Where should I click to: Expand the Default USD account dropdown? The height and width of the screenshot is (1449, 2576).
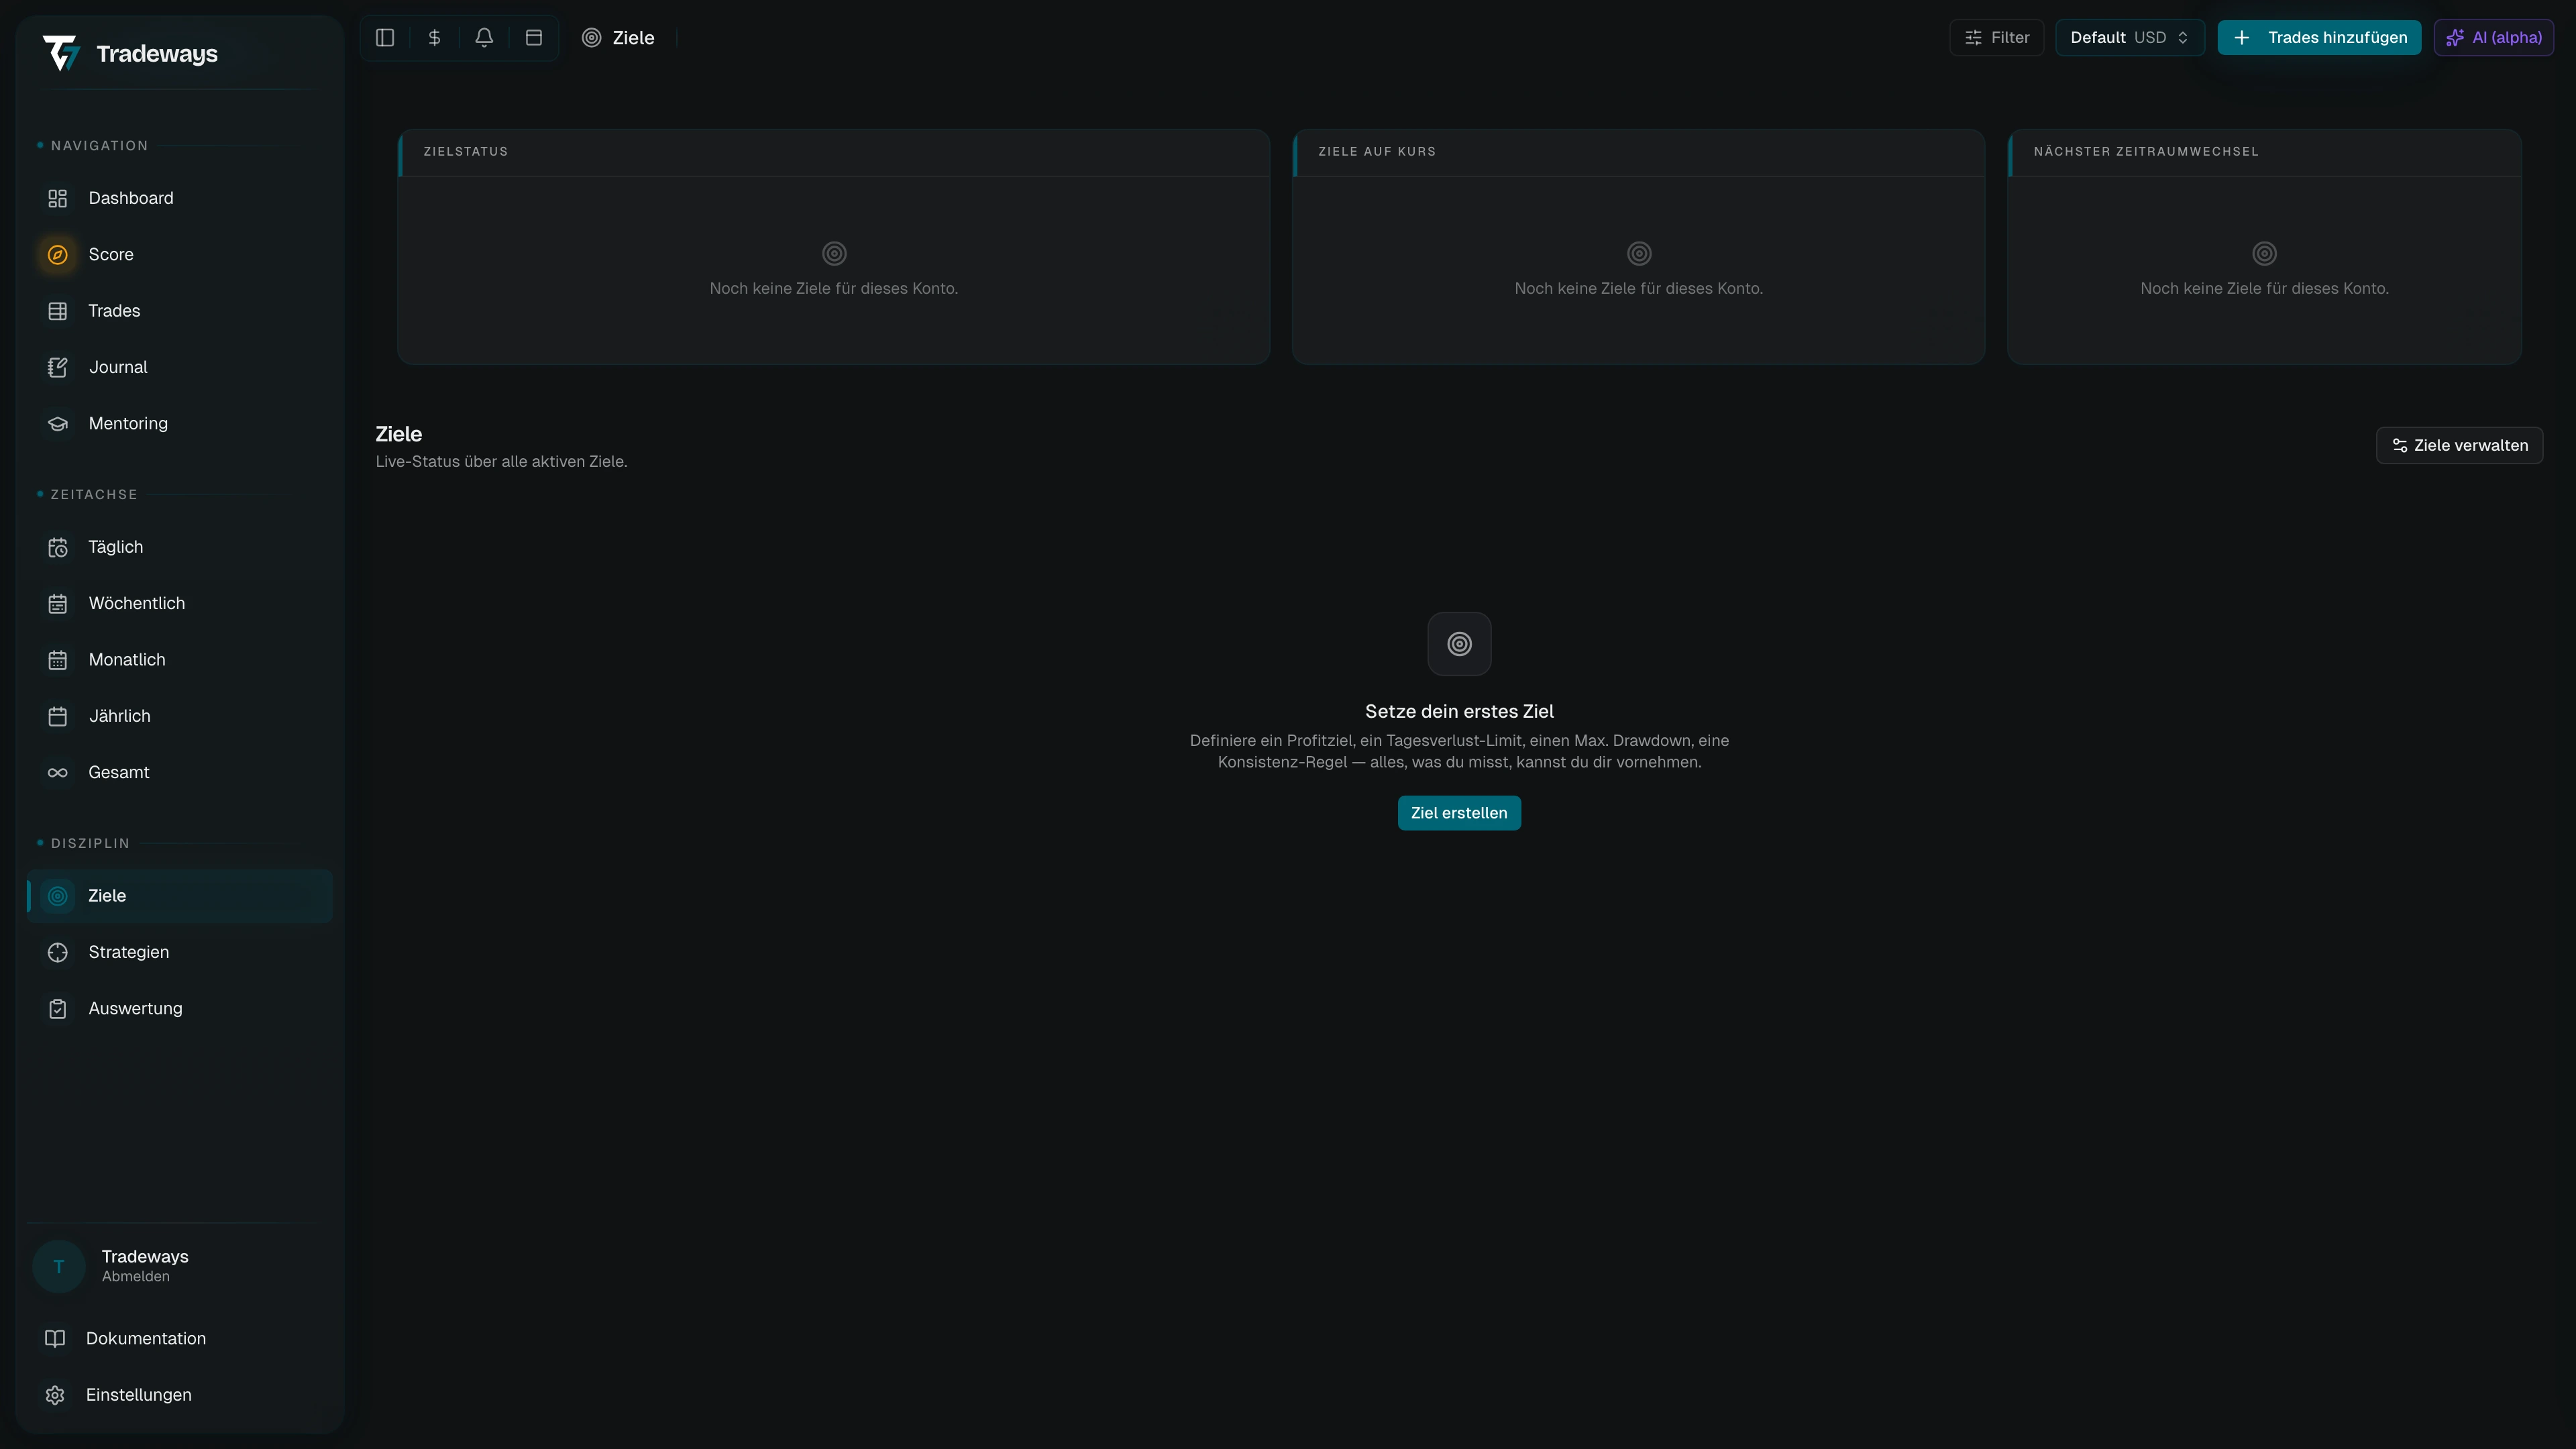point(2130,37)
